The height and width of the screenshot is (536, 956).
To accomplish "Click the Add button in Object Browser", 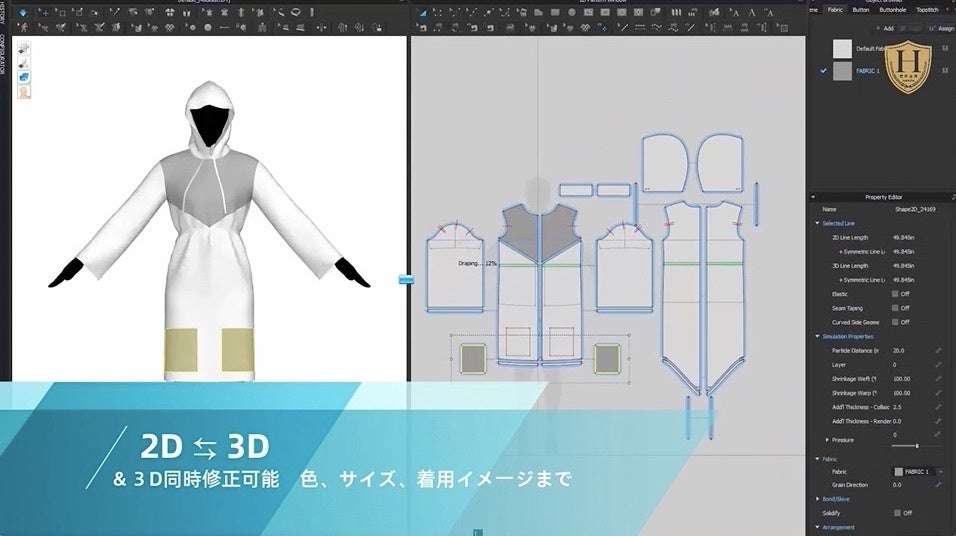I will pos(885,29).
